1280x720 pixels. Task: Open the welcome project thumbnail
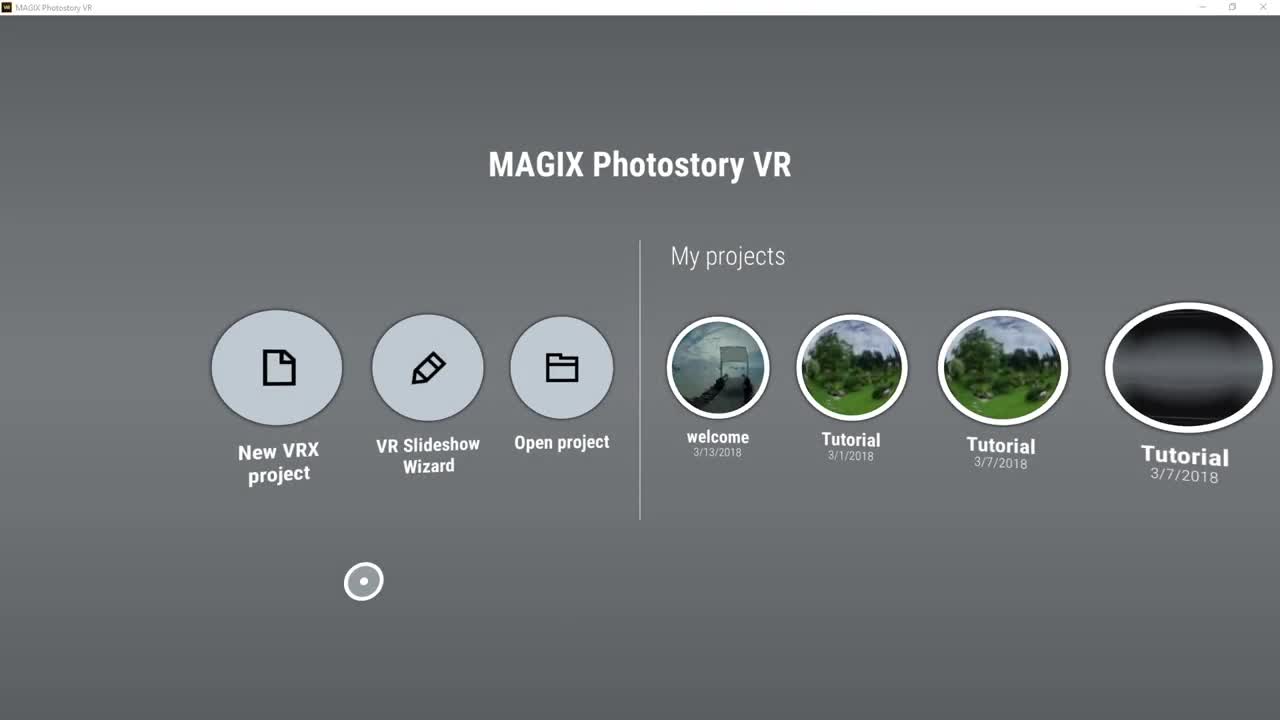tap(718, 367)
